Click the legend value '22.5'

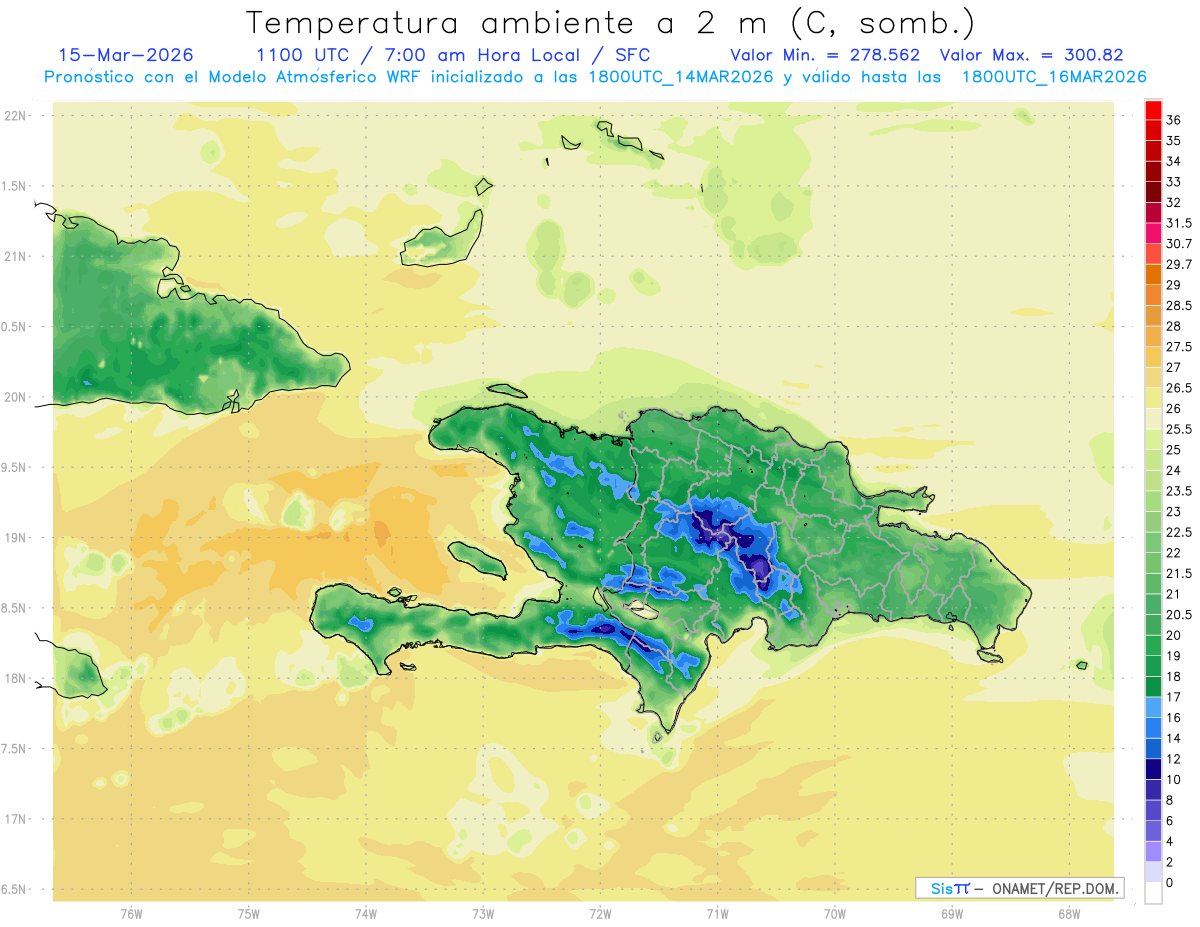1179,532
